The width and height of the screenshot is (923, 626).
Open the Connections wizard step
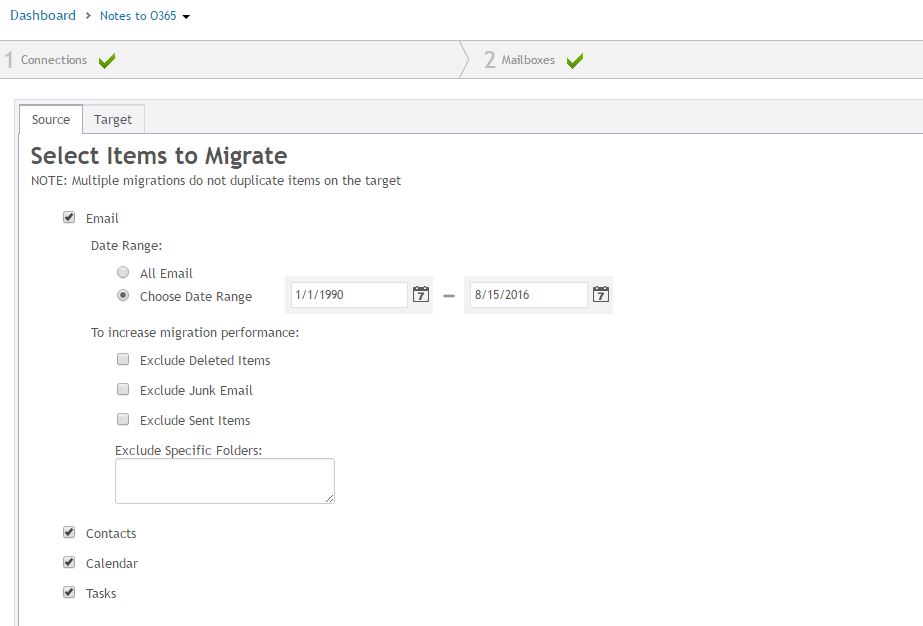[x=54, y=60]
